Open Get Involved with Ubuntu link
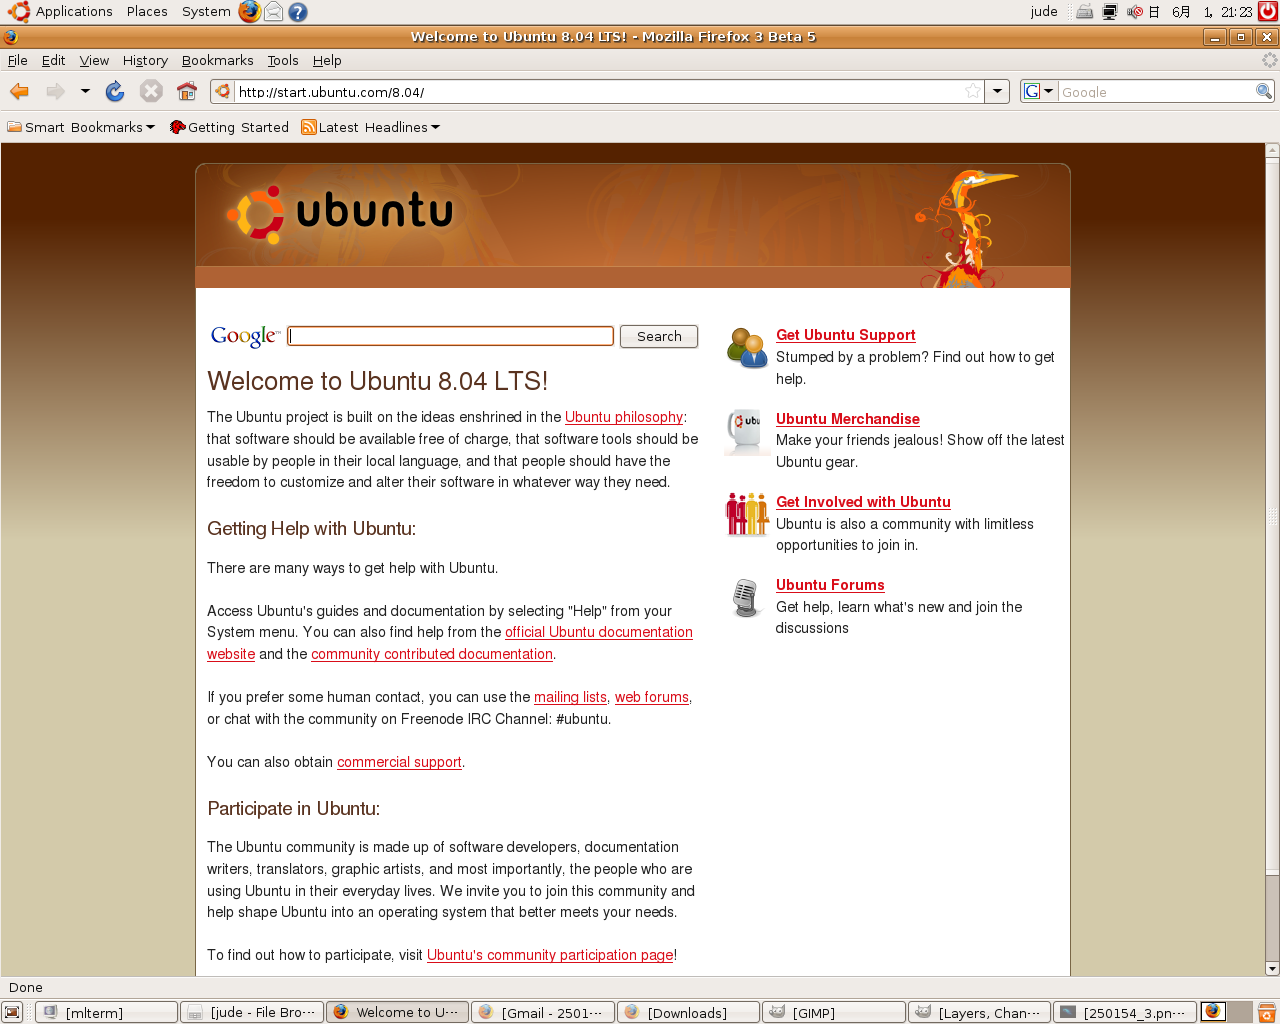 coord(863,502)
